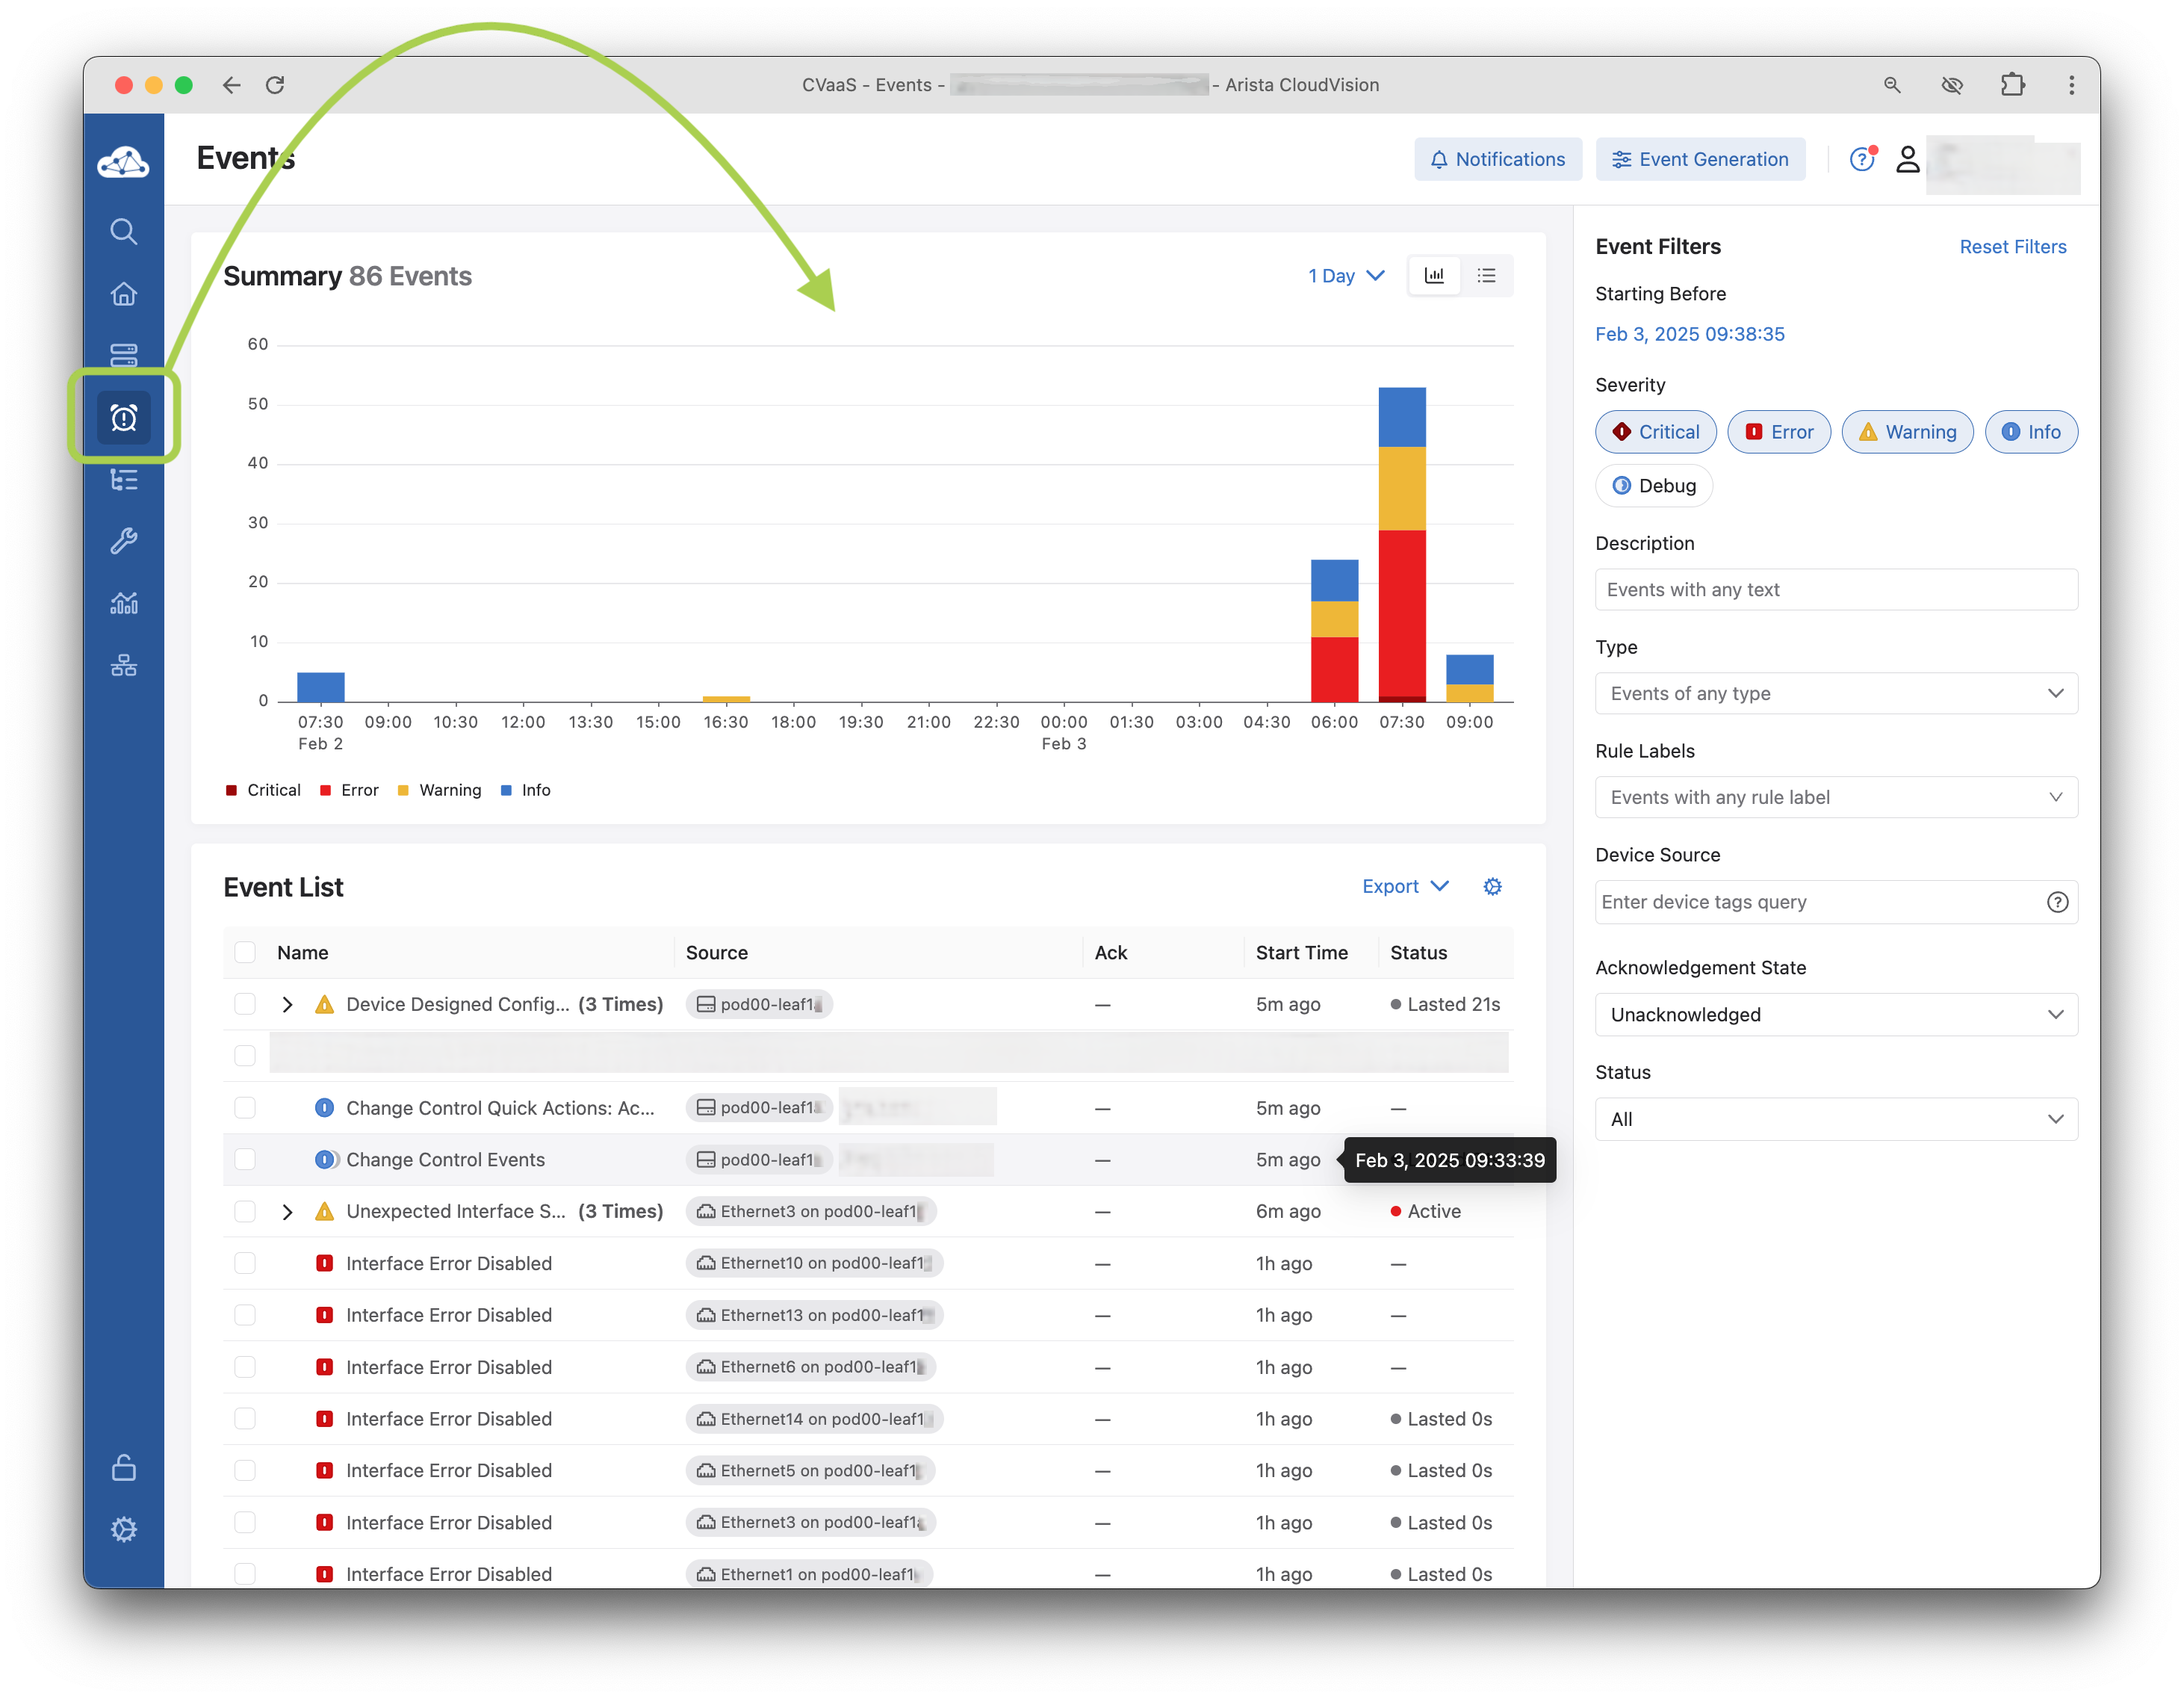The width and height of the screenshot is (2184, 1699).
Task: Click the wrench provisioning sidebar icon
Action: click(x=123, y=541)
